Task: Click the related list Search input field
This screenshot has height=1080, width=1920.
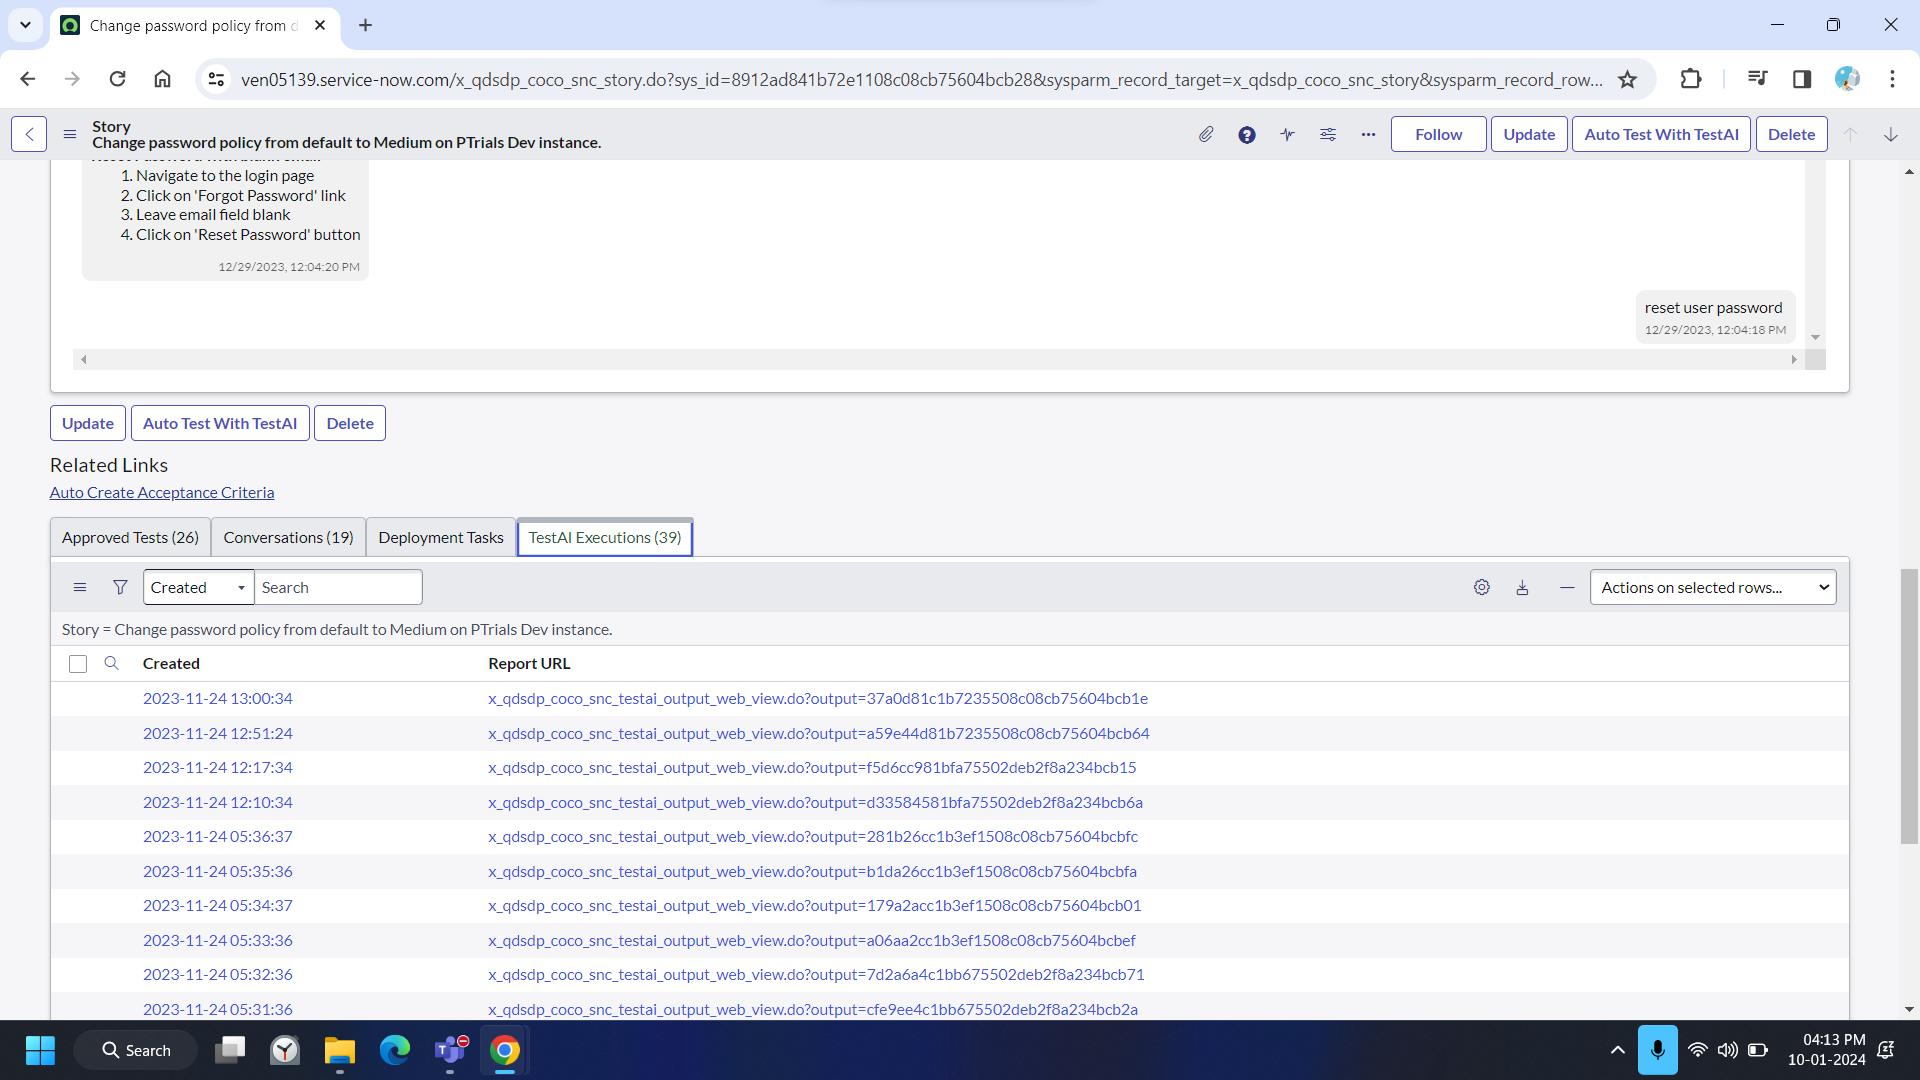Action: 338,587
